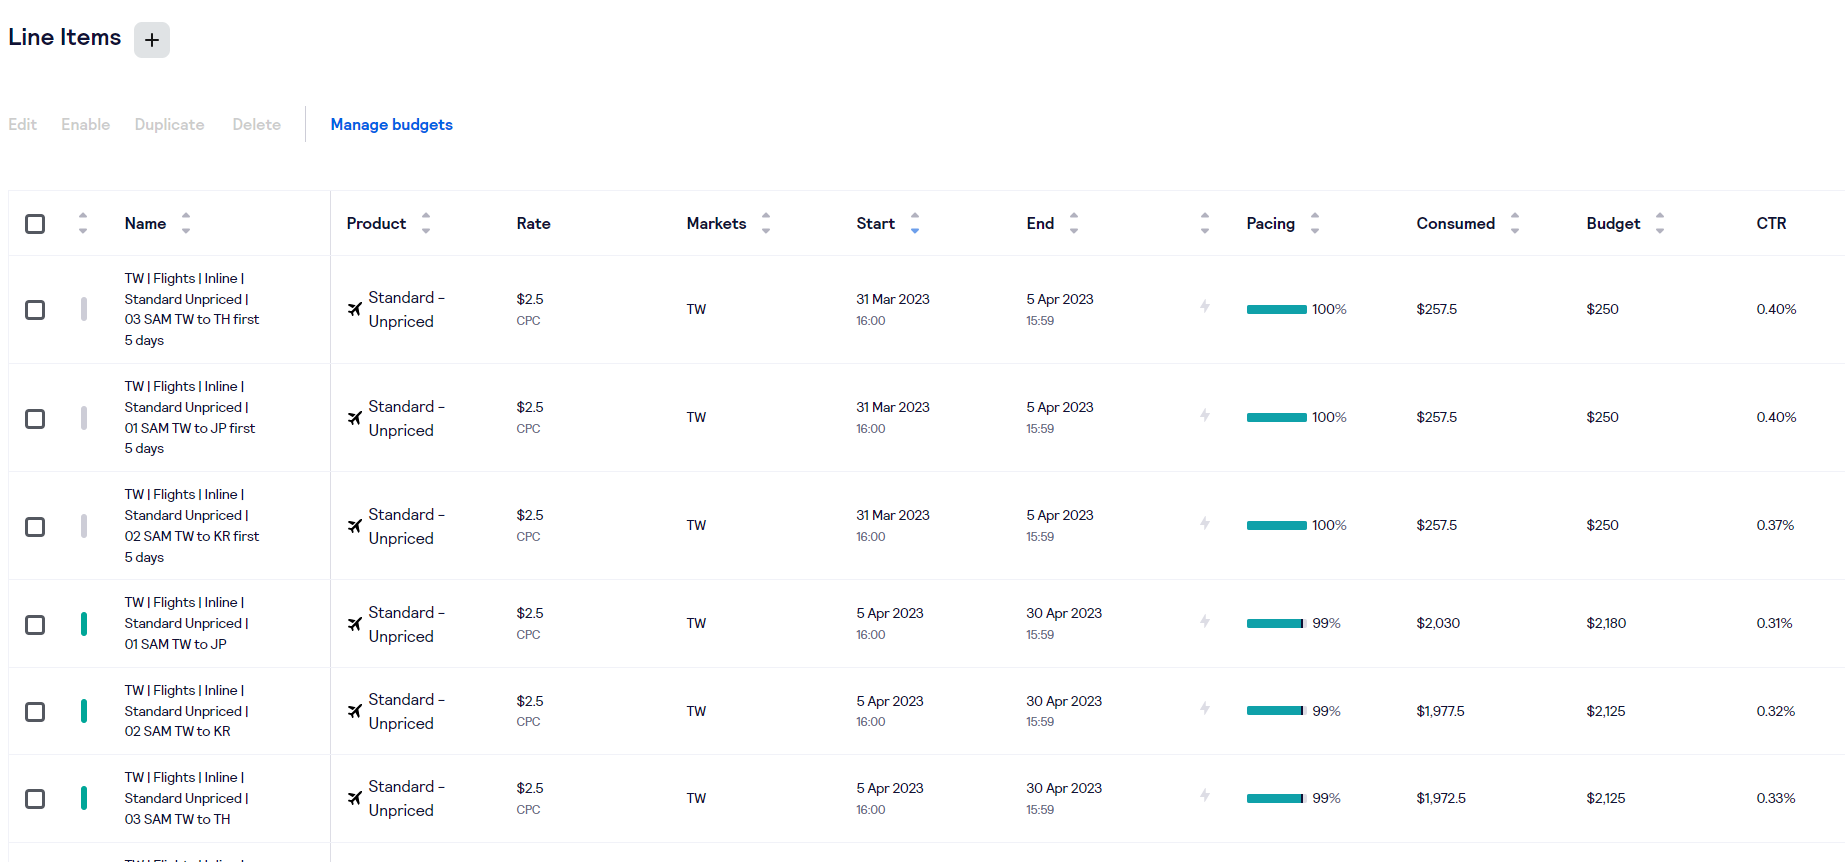This screenshot has height=862, width=1845.
Task: Open line item 03 SAM TW to TH first 5 days
Action: point(192,309)
